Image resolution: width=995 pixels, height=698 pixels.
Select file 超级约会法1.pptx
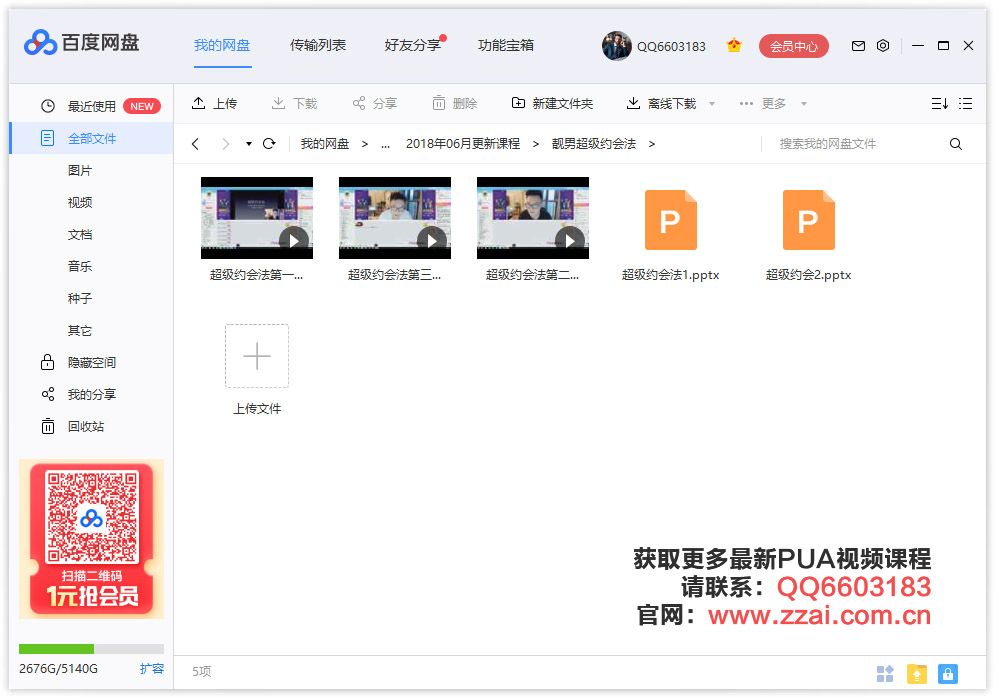pyautogui.click(x=671, y=235)
